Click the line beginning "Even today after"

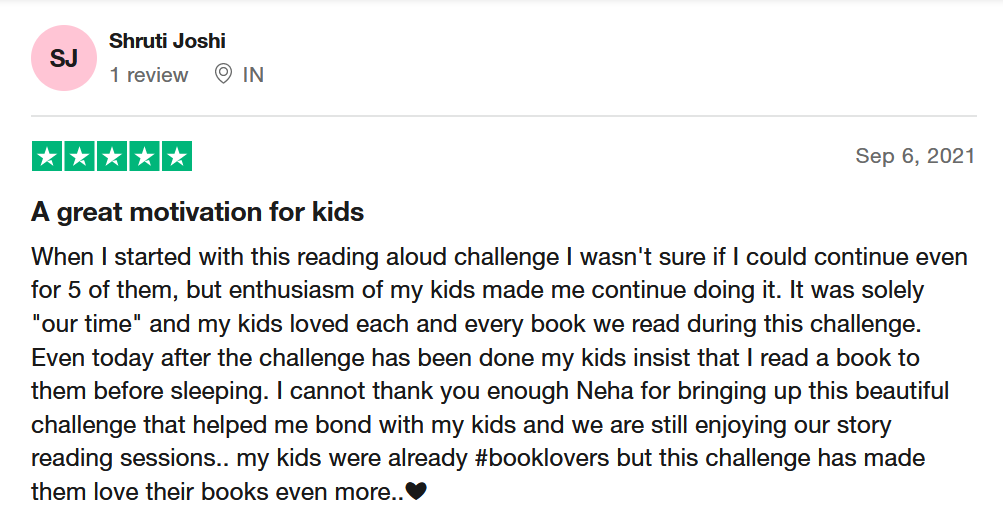pos(475,358)
